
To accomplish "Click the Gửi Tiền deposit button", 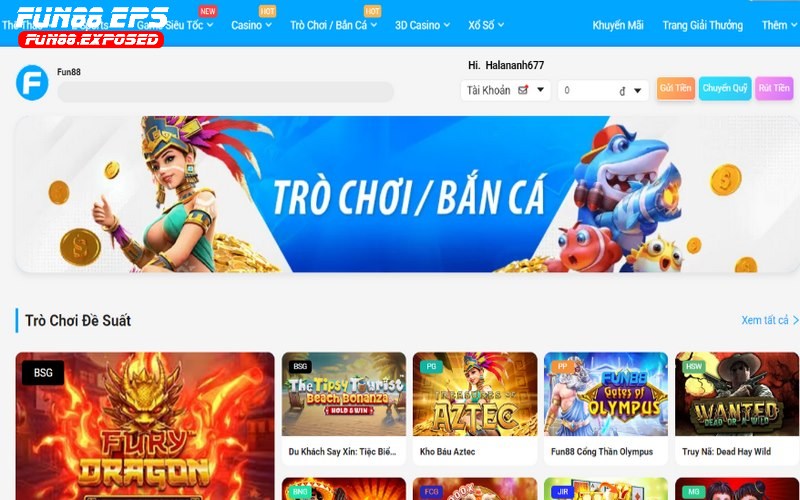I will coord(676,88).
